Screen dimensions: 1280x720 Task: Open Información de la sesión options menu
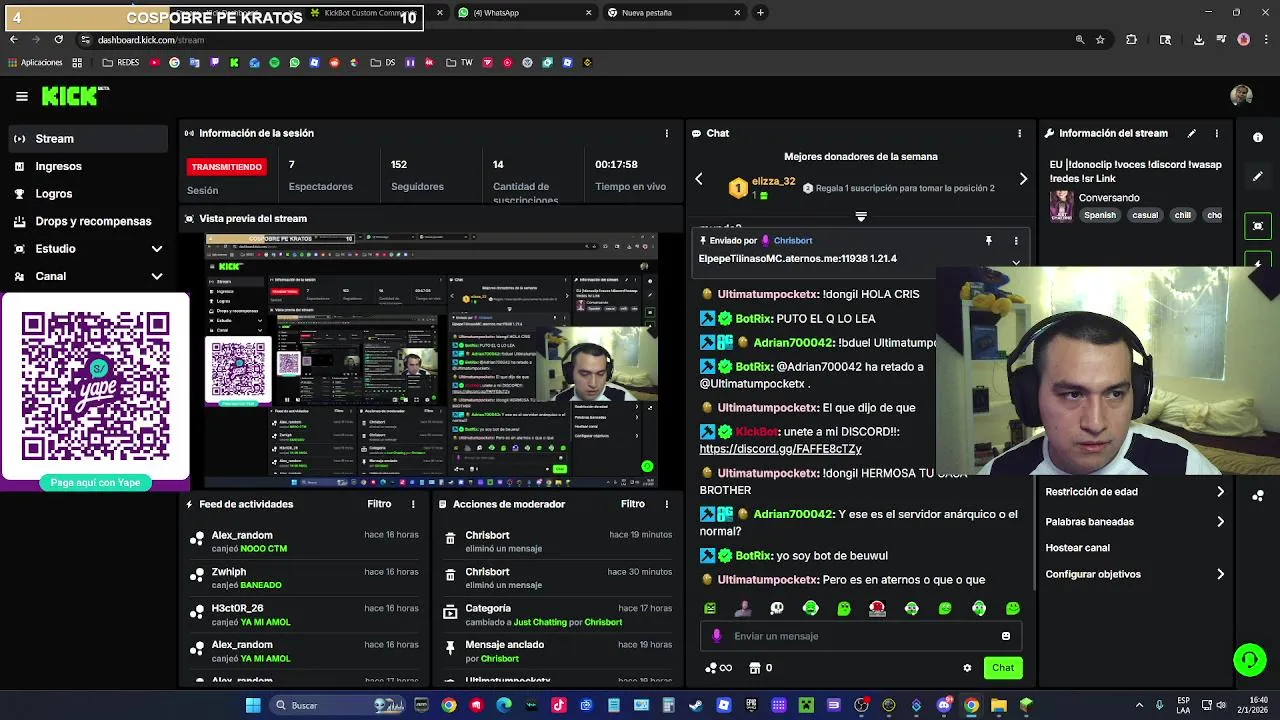tap(667, 133)
